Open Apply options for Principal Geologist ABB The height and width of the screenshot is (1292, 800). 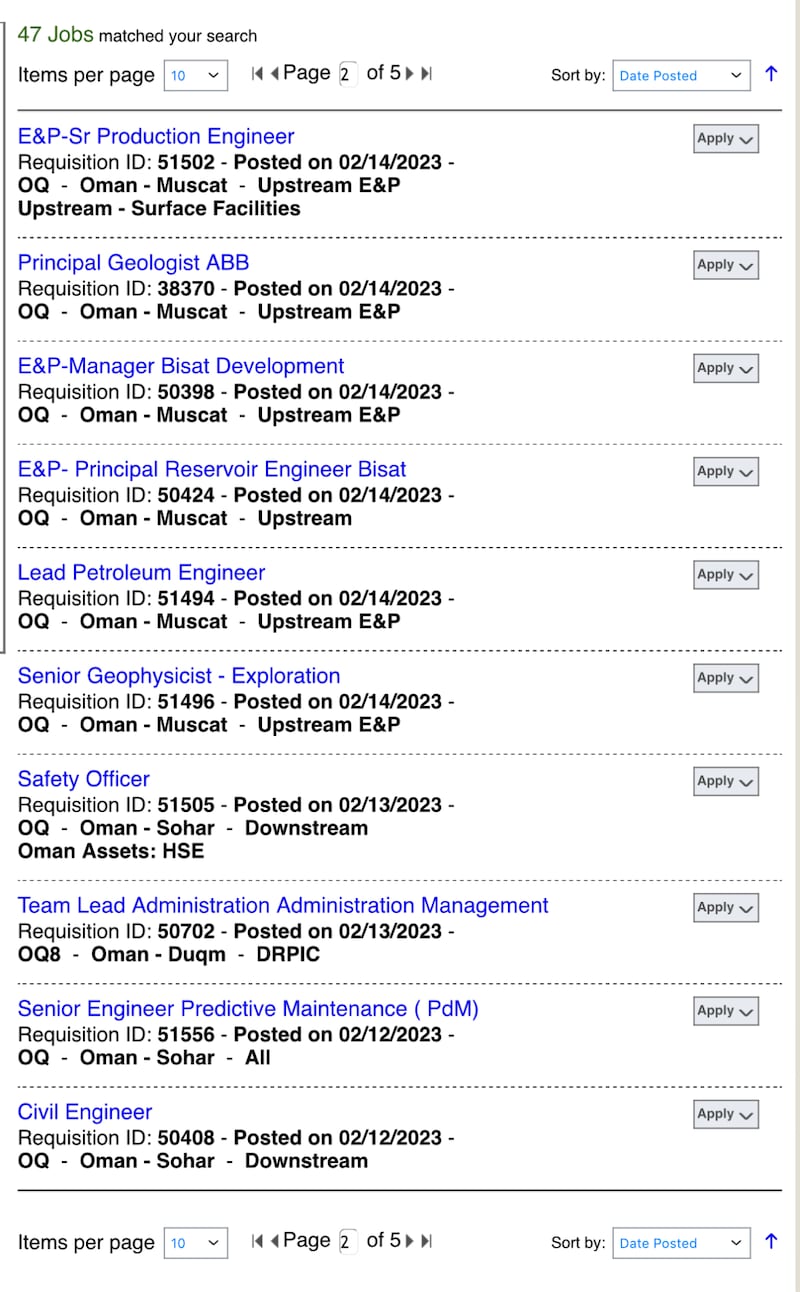(725, 265)
